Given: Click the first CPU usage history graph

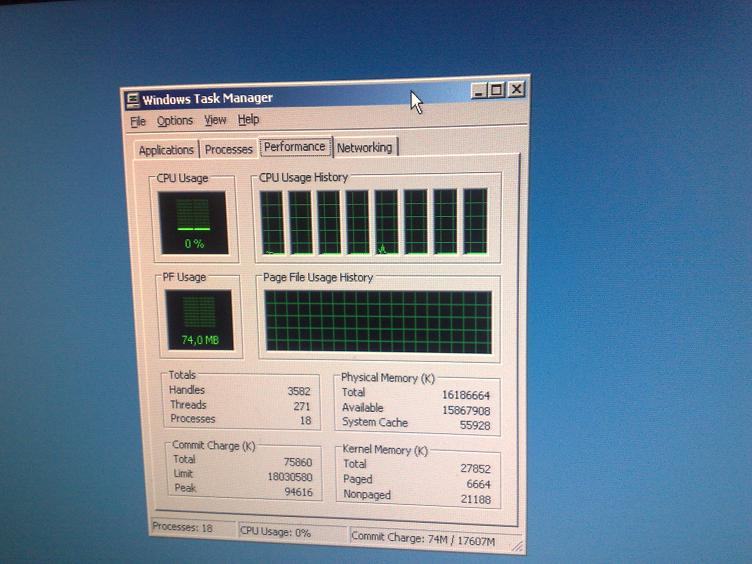Looking at the screenshot, I should pyautogui.click(x=272, y=222).
